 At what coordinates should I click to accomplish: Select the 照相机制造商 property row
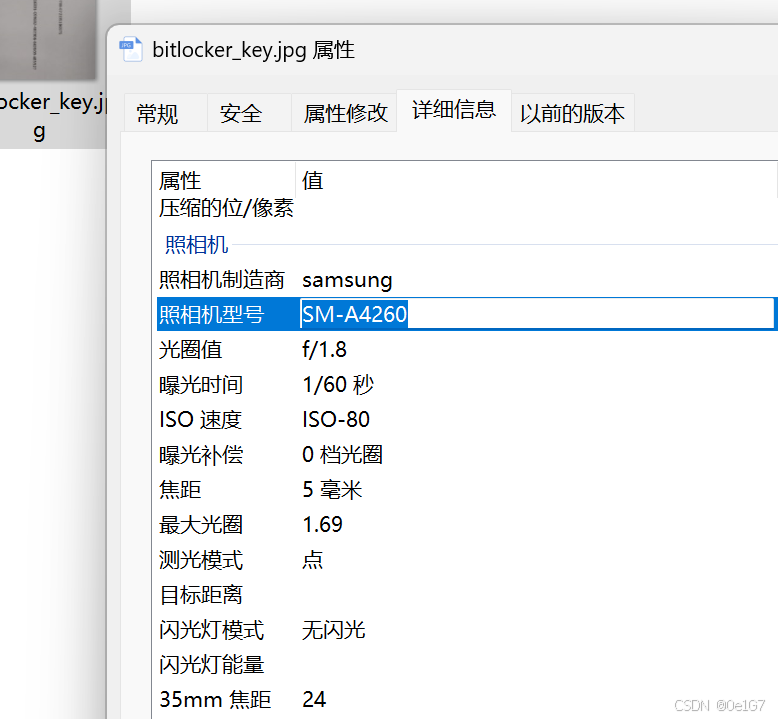[466, 280]
